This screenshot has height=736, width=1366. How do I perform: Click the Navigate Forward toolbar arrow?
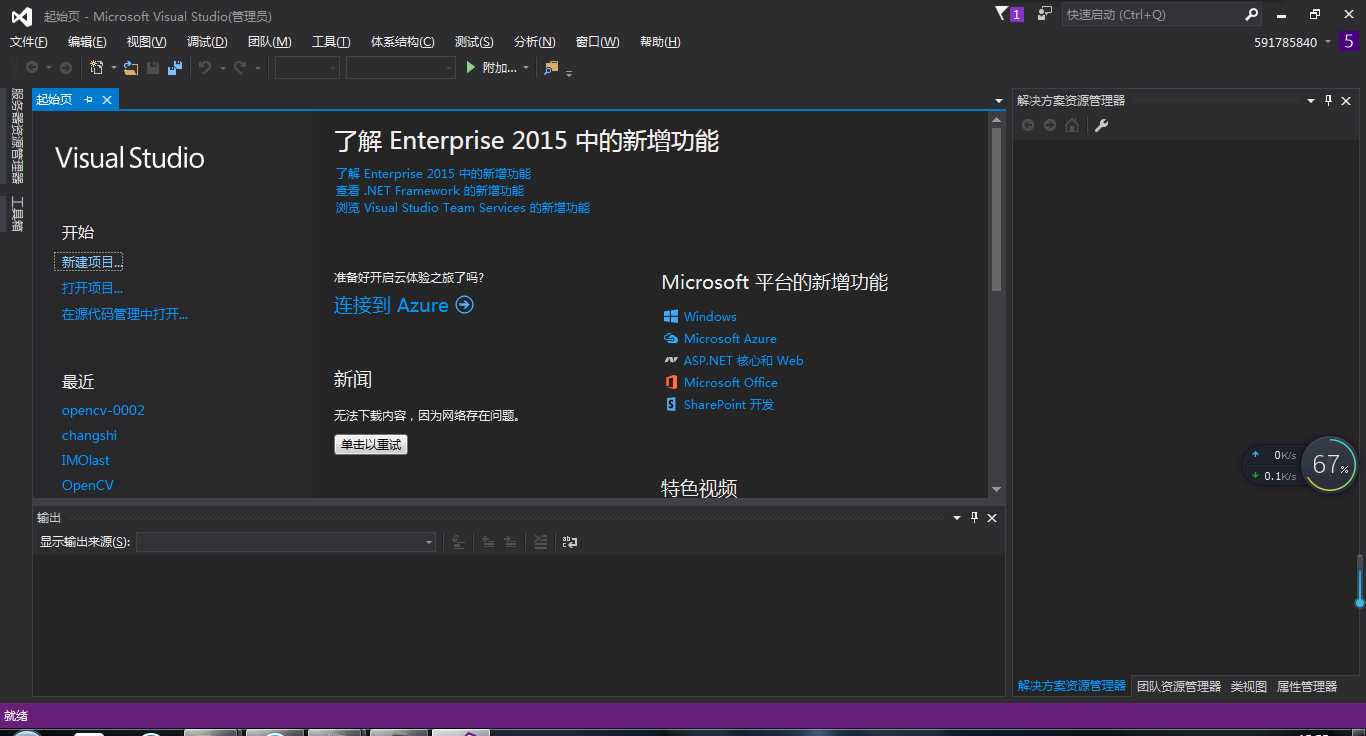click(66, 67)
